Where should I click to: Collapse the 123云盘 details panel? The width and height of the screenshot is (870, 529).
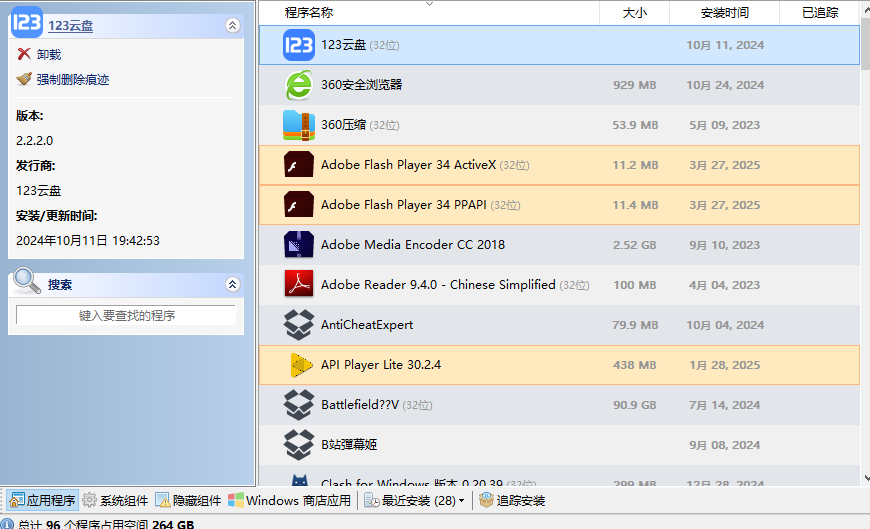[x=232, y=26]
